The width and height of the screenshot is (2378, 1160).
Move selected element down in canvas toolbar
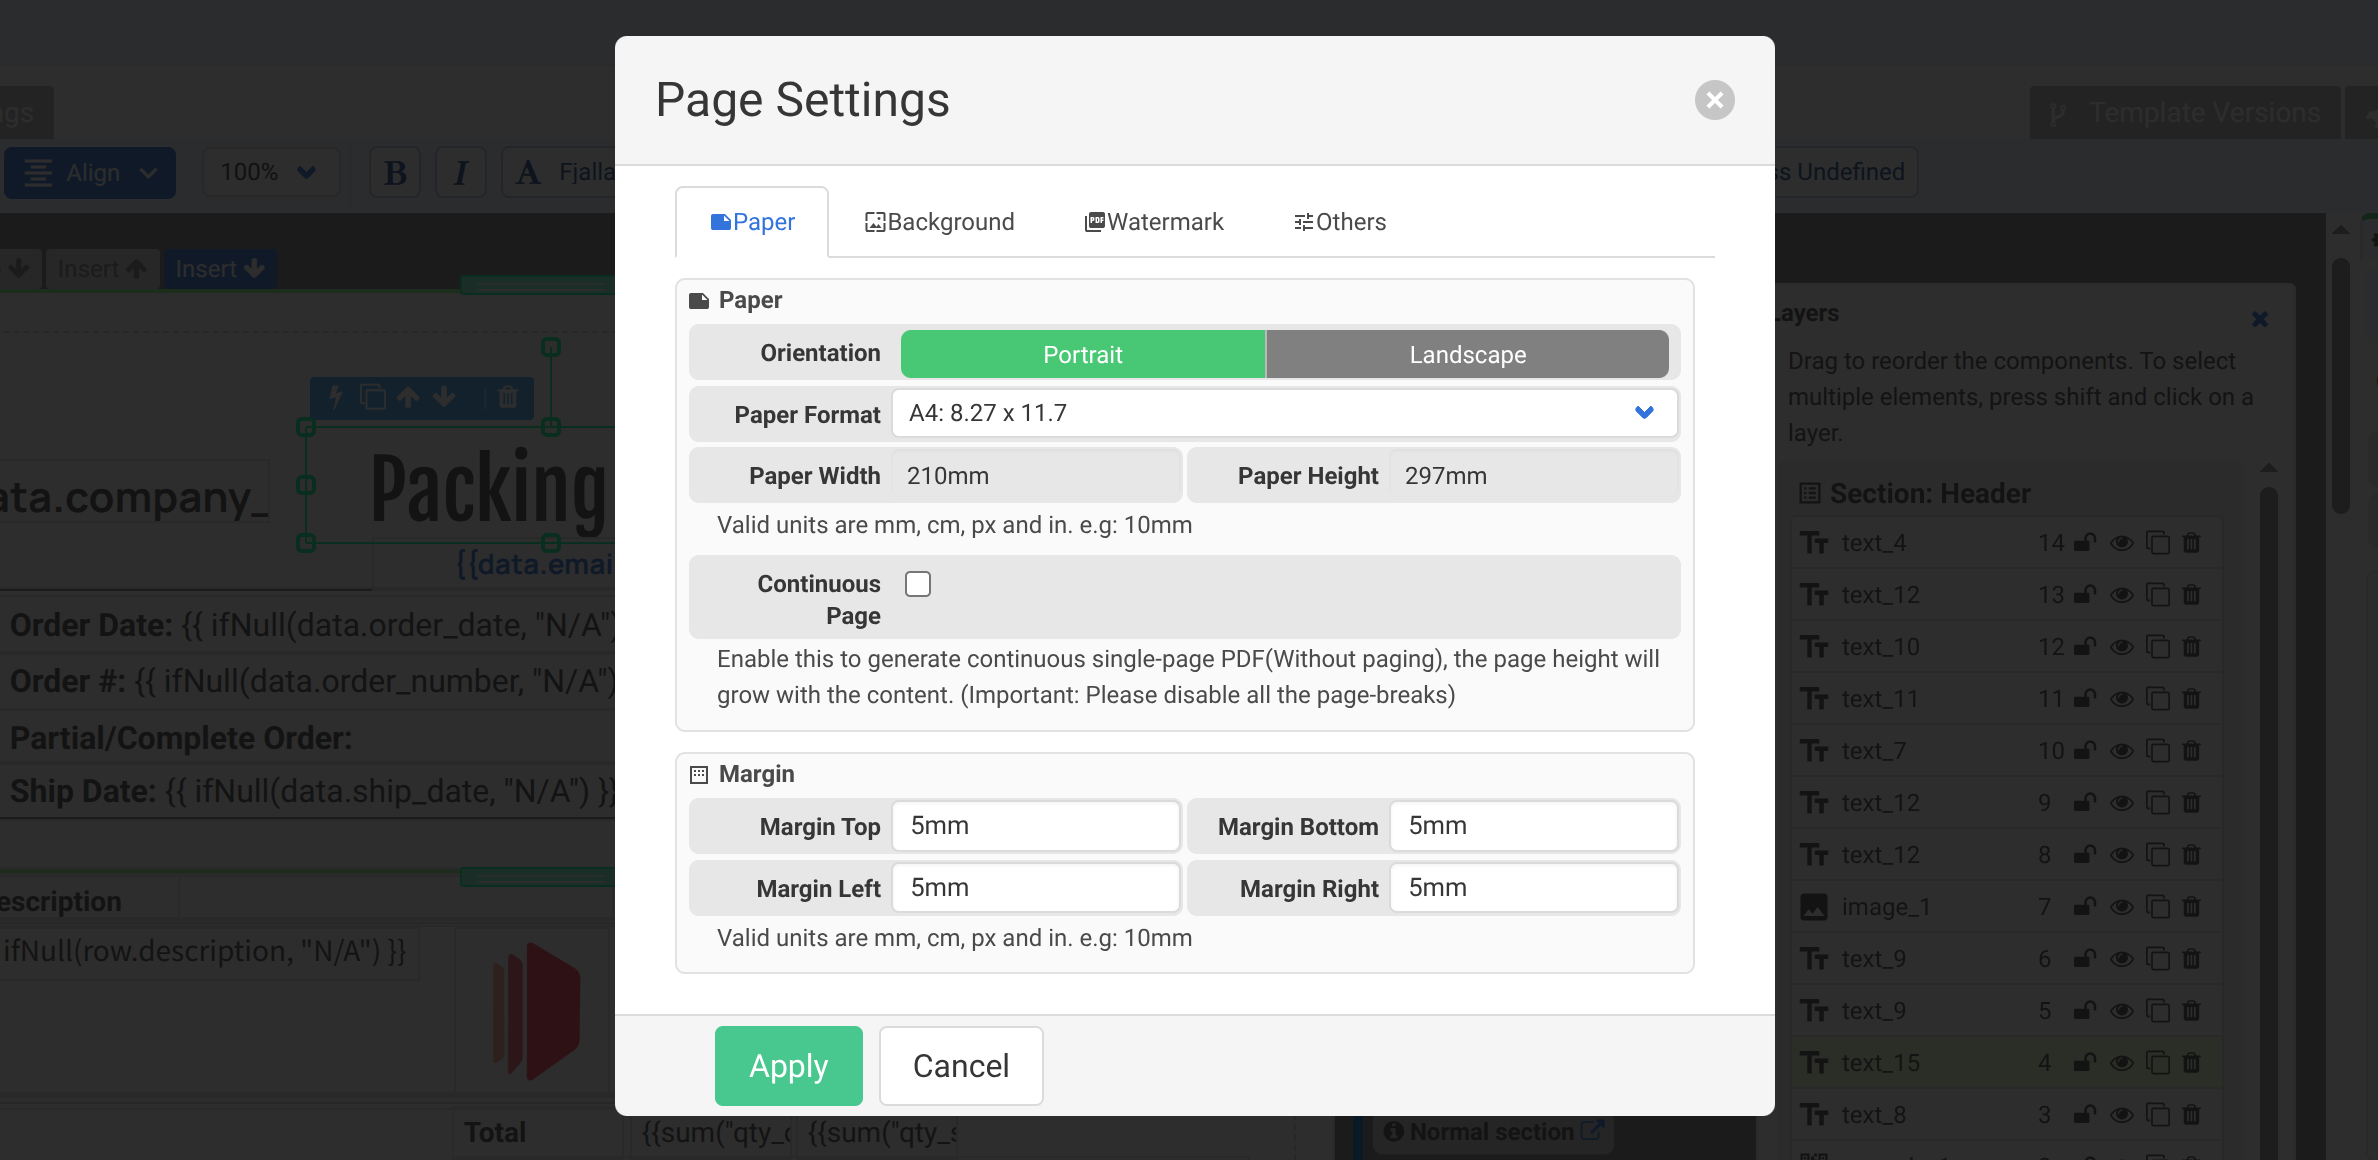[x=444, y=397]
